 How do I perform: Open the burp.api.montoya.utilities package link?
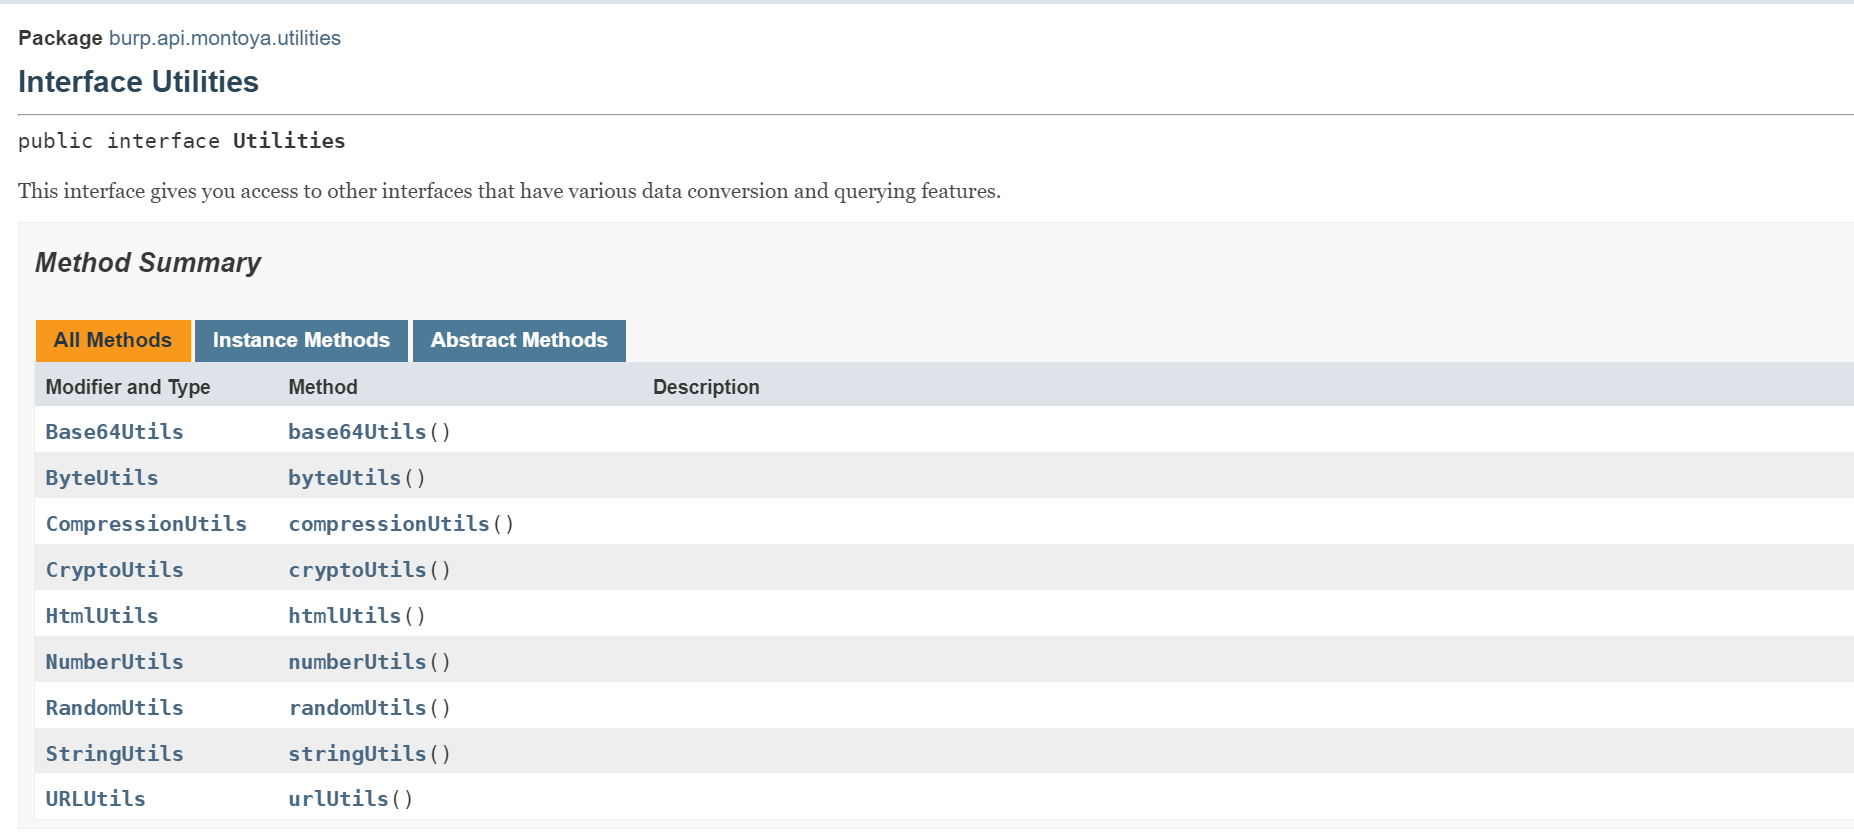click(x=224, y=38)
